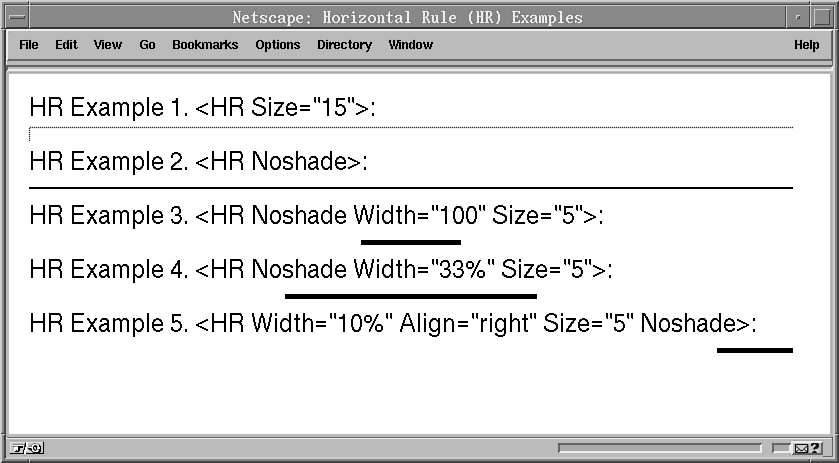
Task: Open the File menu
Action: click(29, 45)
